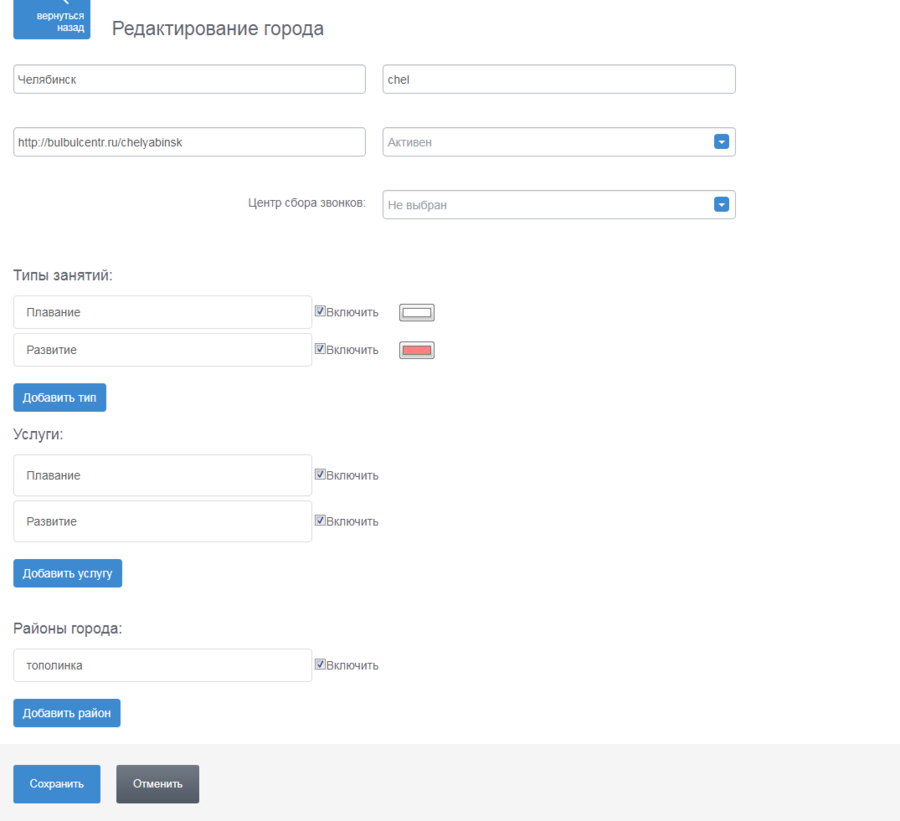Click the URL field with bulbulcentr.ru/chelyabinsk

[189, 142]
